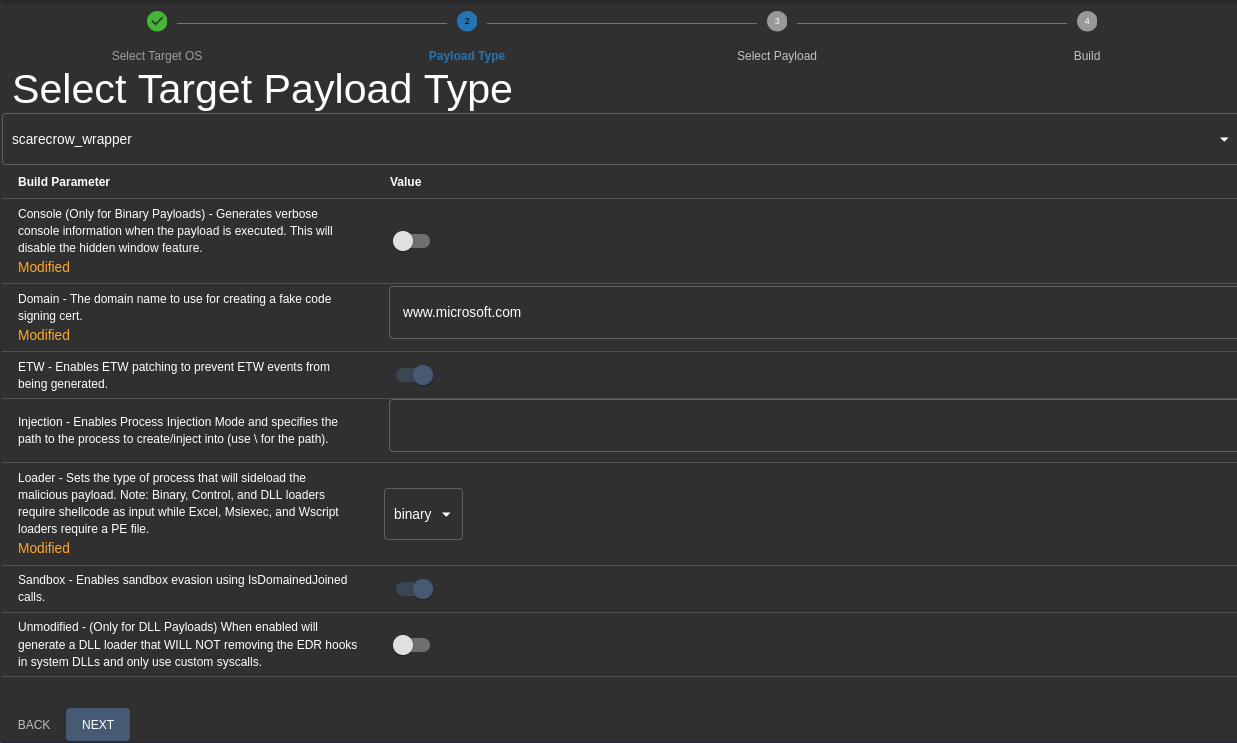Click the binary loader arrow icon
Image resolution: width=1237 pixels, height=743 pixels.
click(x=446, y=514)
